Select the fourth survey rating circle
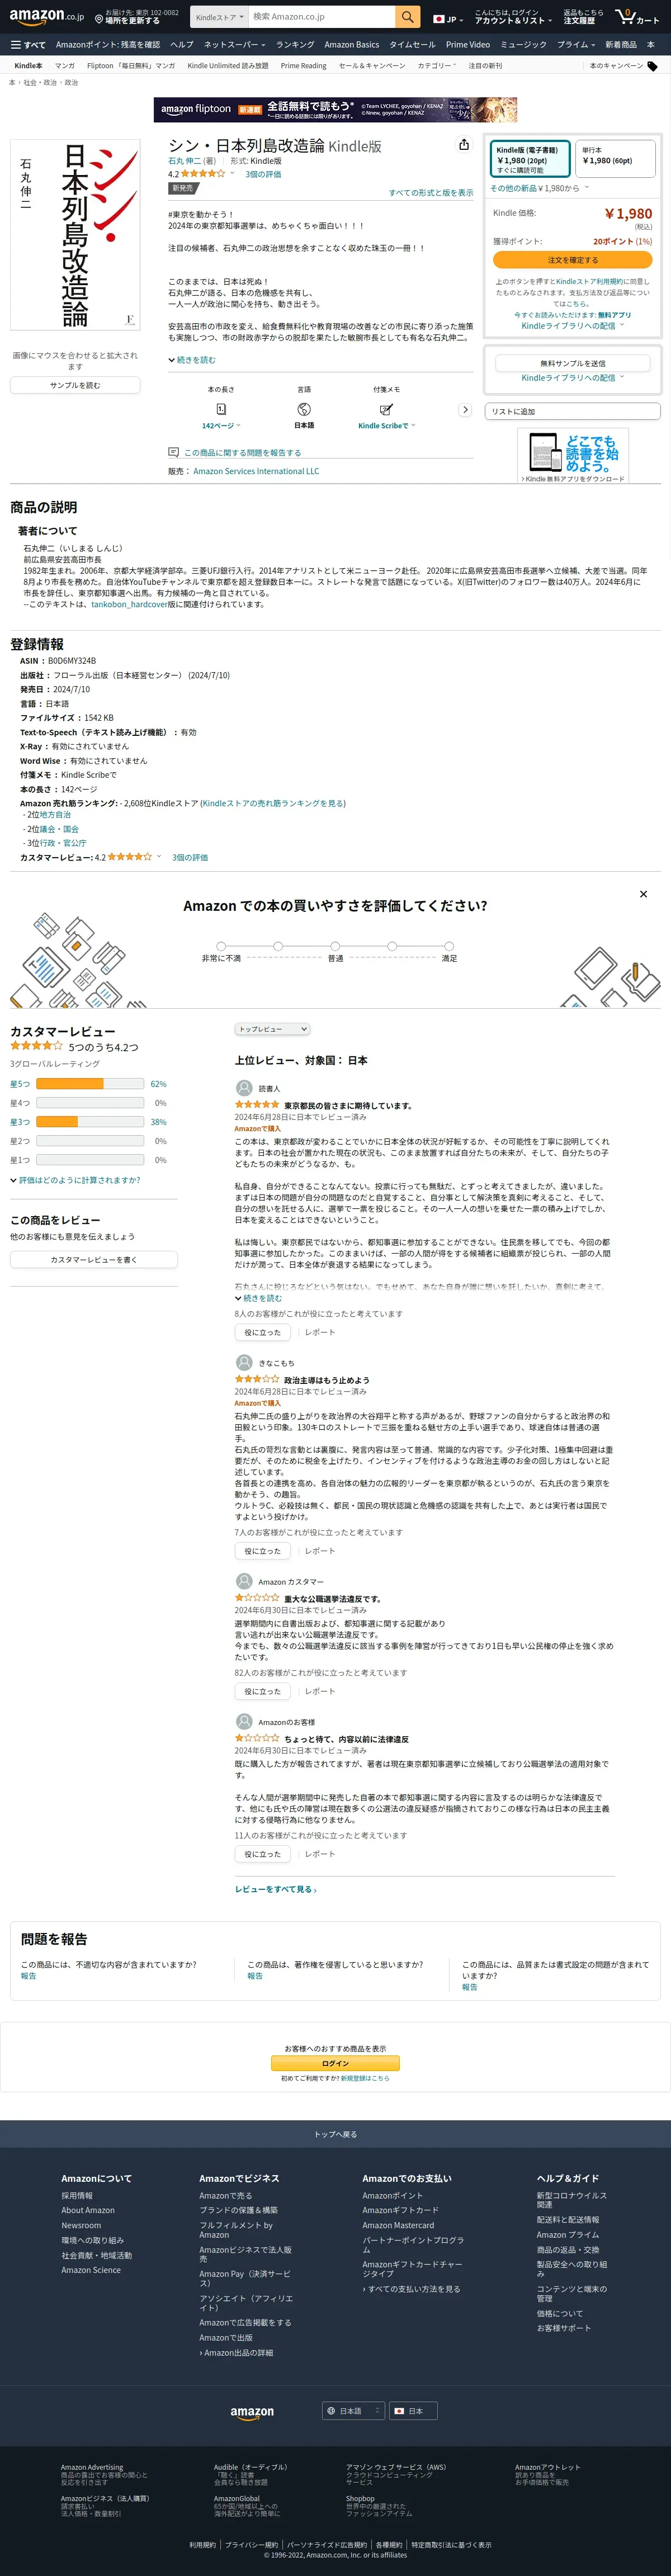 tap(392, 946)
